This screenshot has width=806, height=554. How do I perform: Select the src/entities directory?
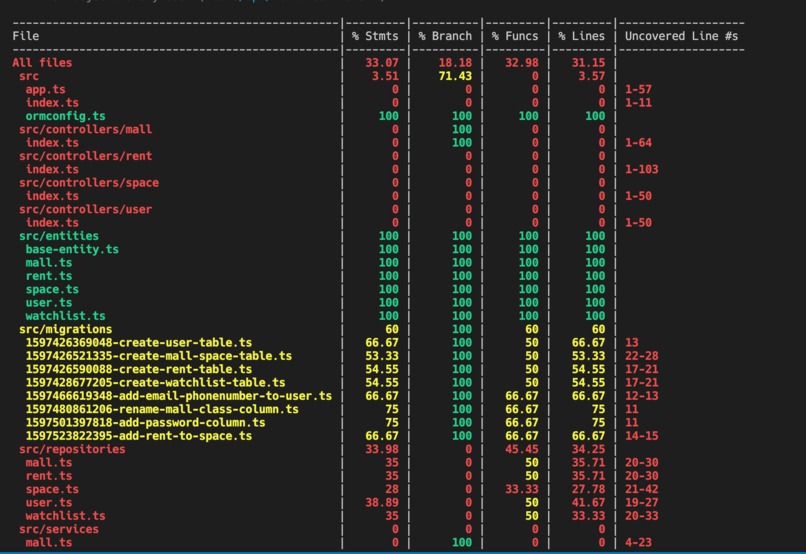coord(59,236)
